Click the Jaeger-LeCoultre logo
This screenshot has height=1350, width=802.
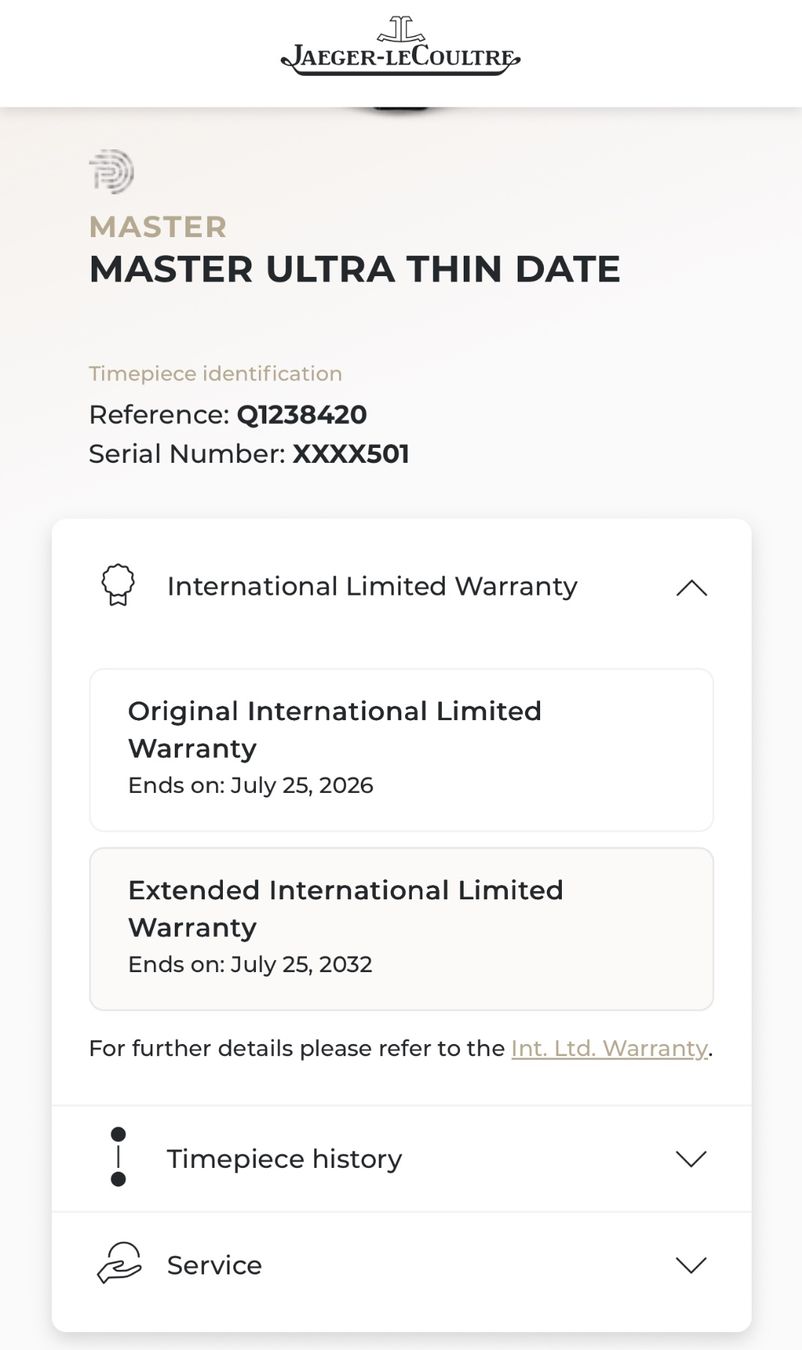tap(401, 46)
